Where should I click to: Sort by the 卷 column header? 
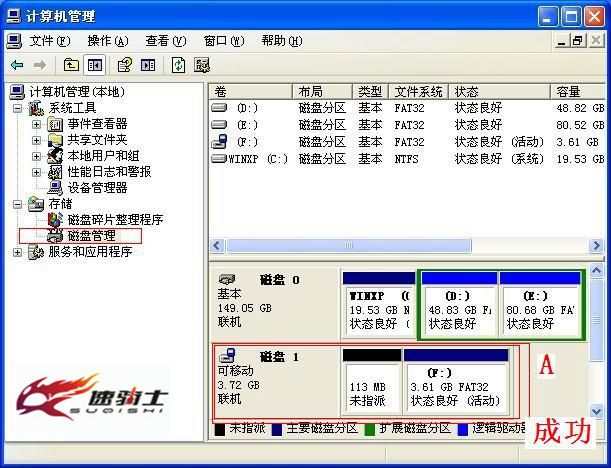pos(251,92)
